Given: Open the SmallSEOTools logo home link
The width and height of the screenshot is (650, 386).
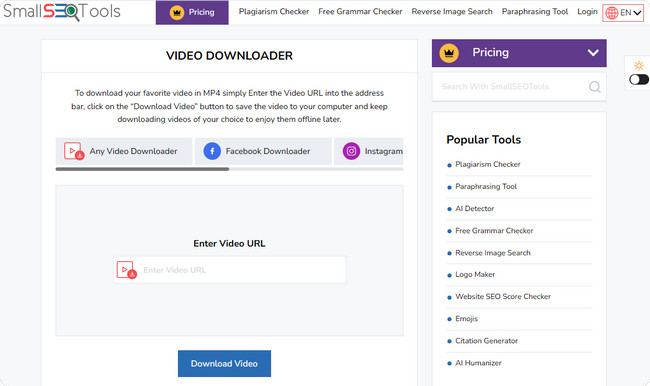Looking at the screenshot, I should pyautogui.click(x=62, y=11).
